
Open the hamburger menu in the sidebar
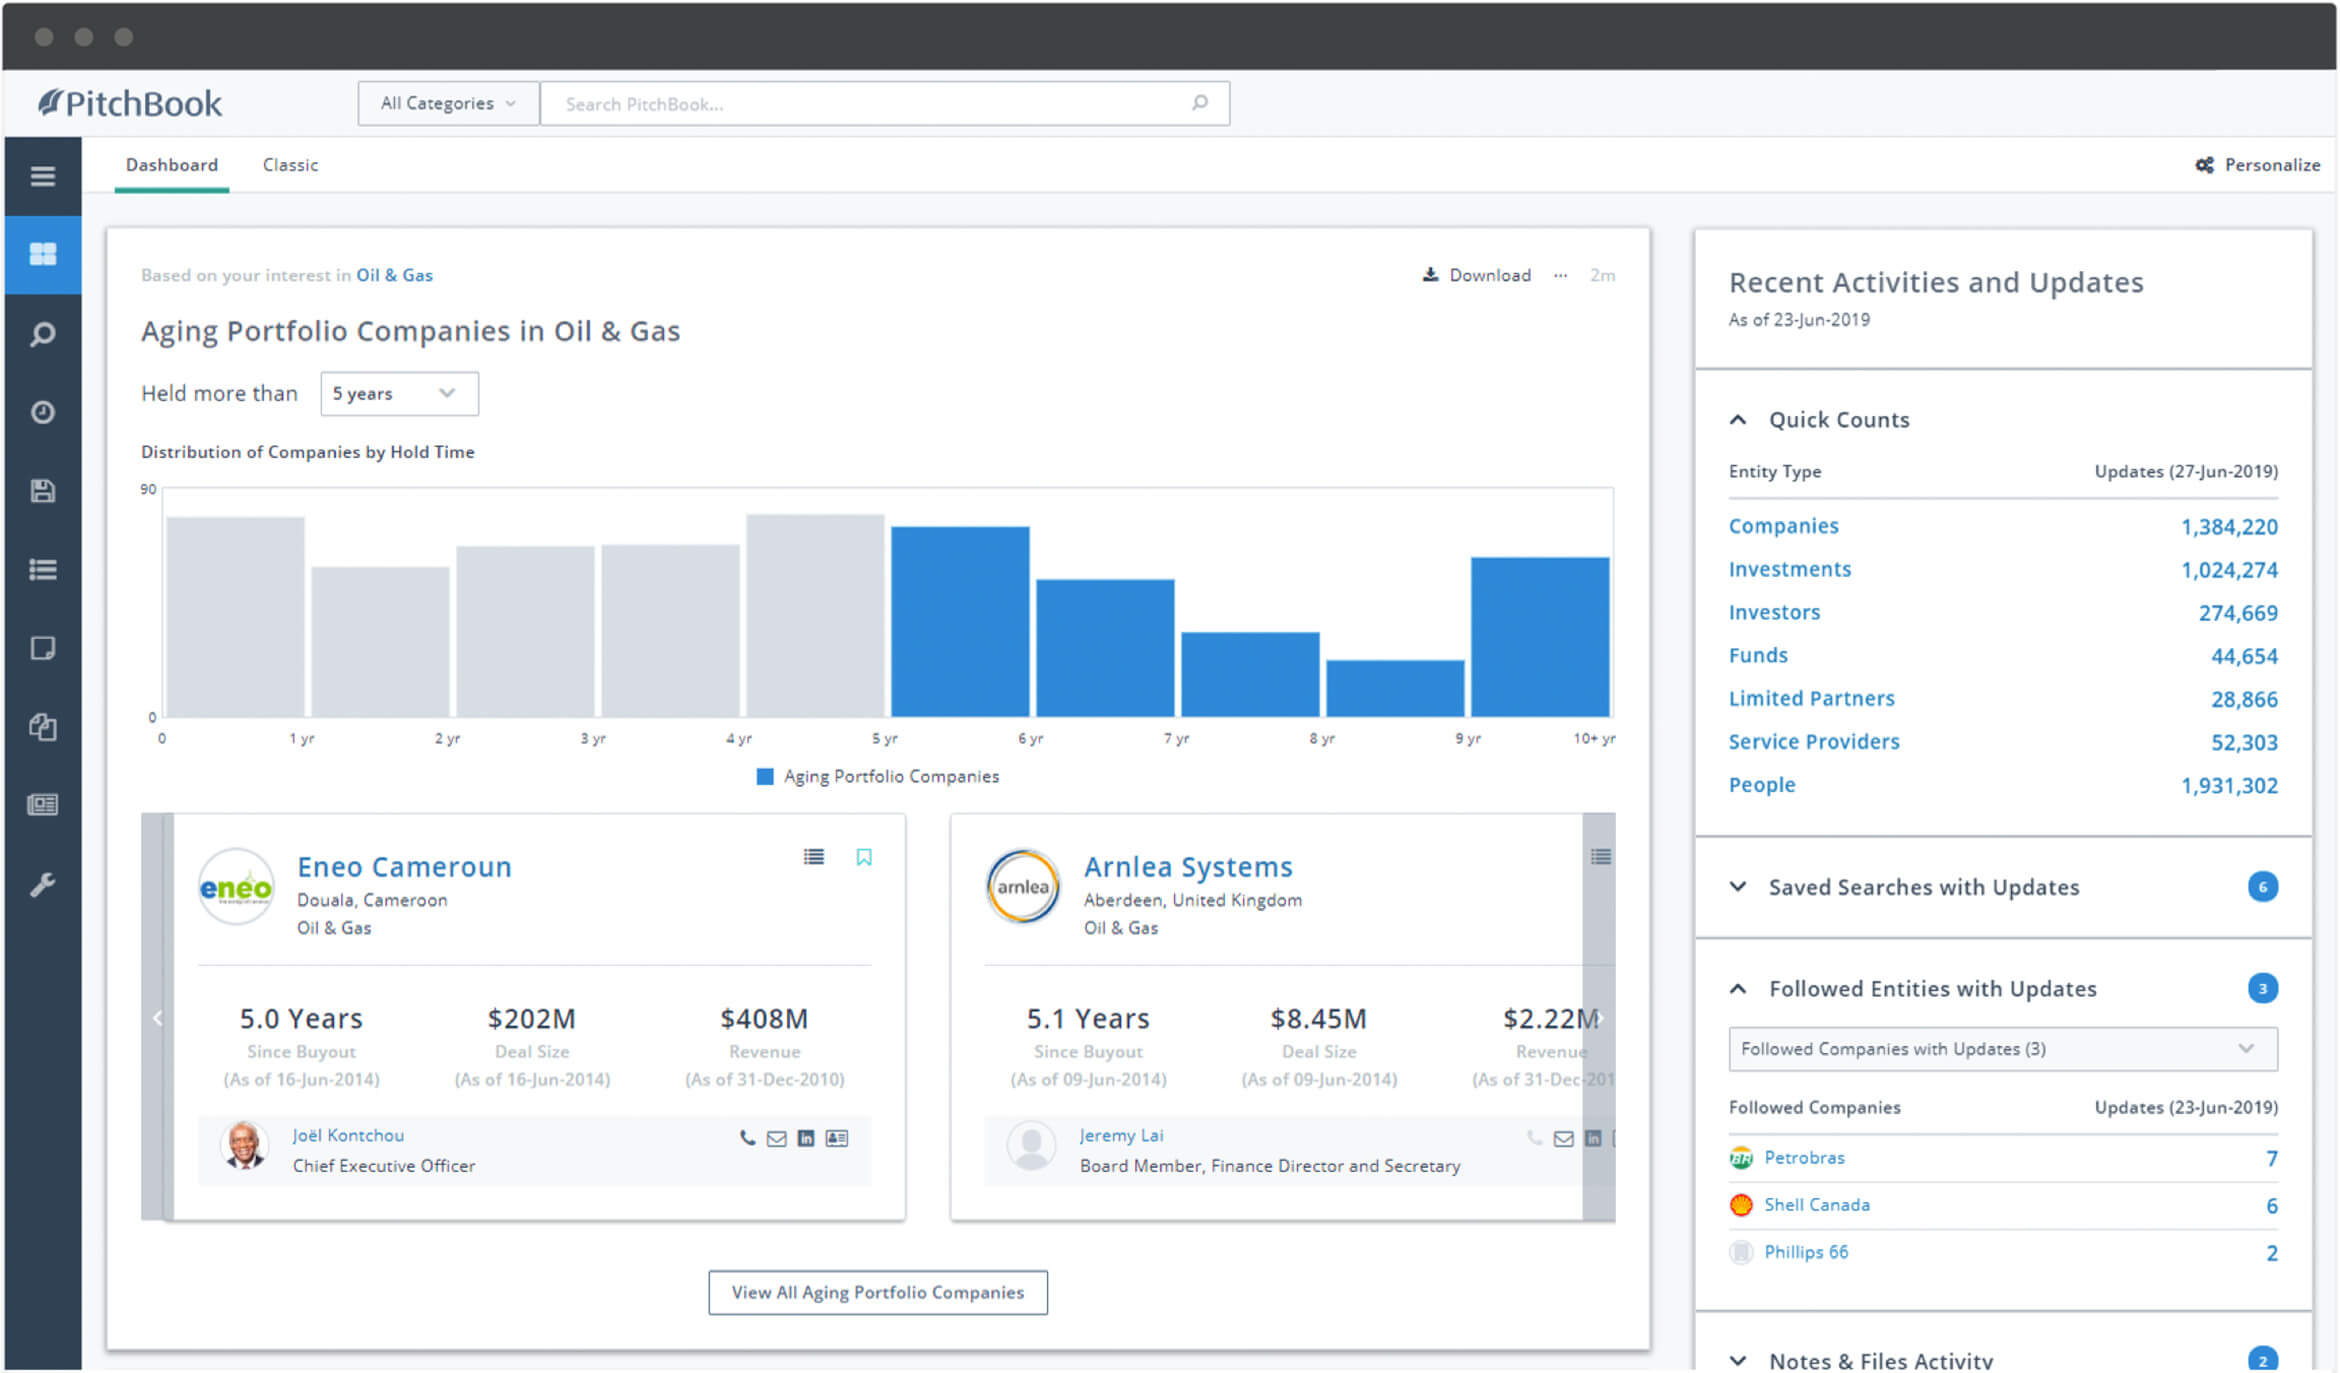(42, 176)
